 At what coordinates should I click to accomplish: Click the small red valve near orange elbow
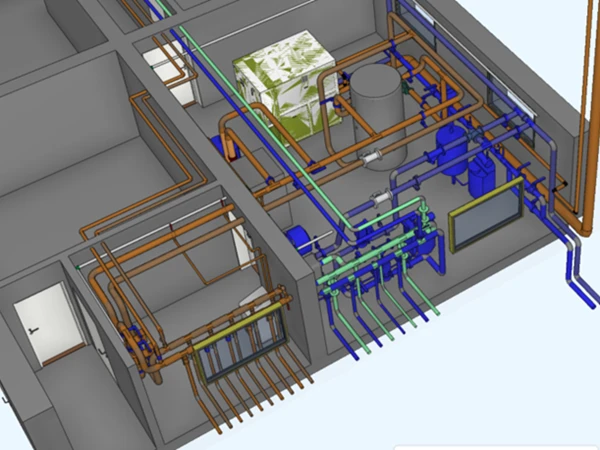tap(232, 150)
